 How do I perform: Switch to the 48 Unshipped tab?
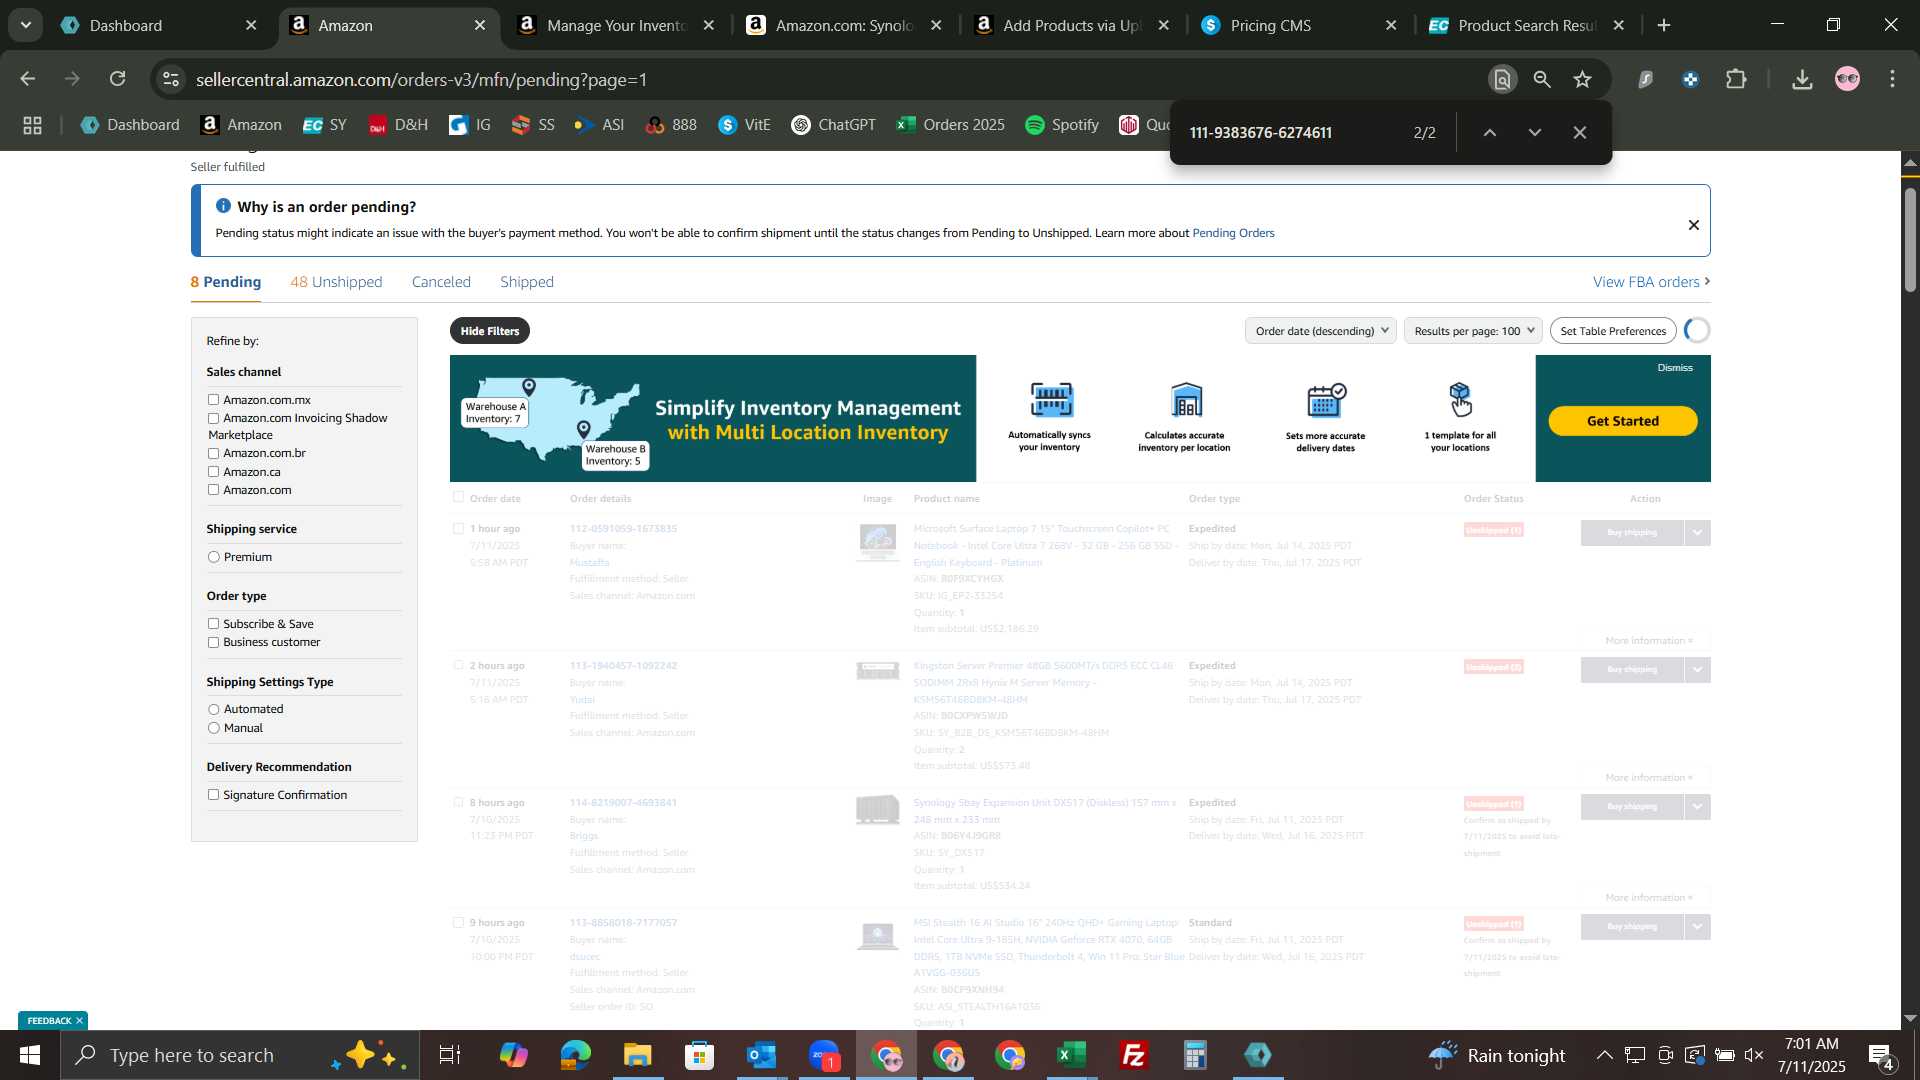[336, 282]
